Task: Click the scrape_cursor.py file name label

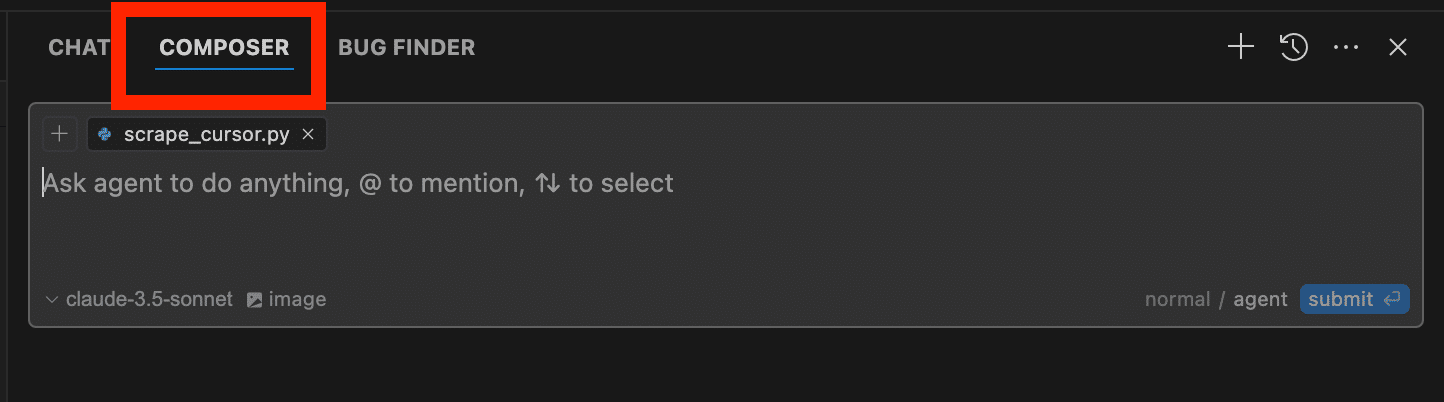Action: 206,134
